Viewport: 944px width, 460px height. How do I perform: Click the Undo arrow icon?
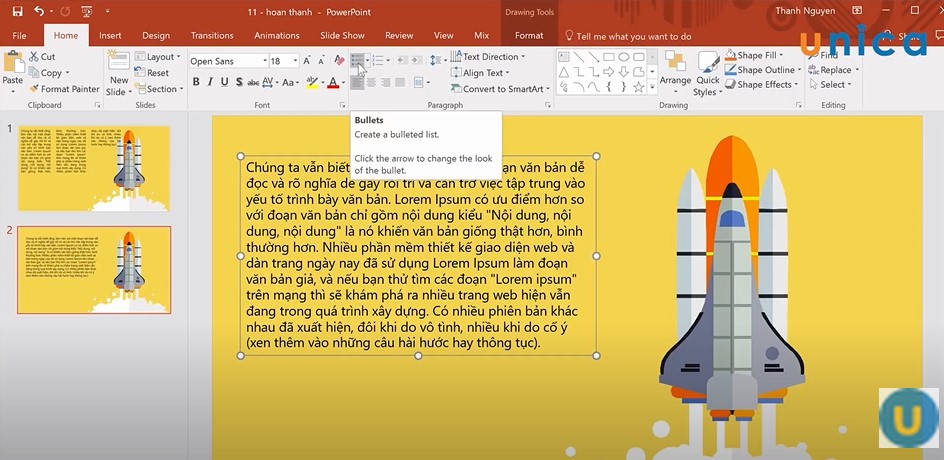39,11
